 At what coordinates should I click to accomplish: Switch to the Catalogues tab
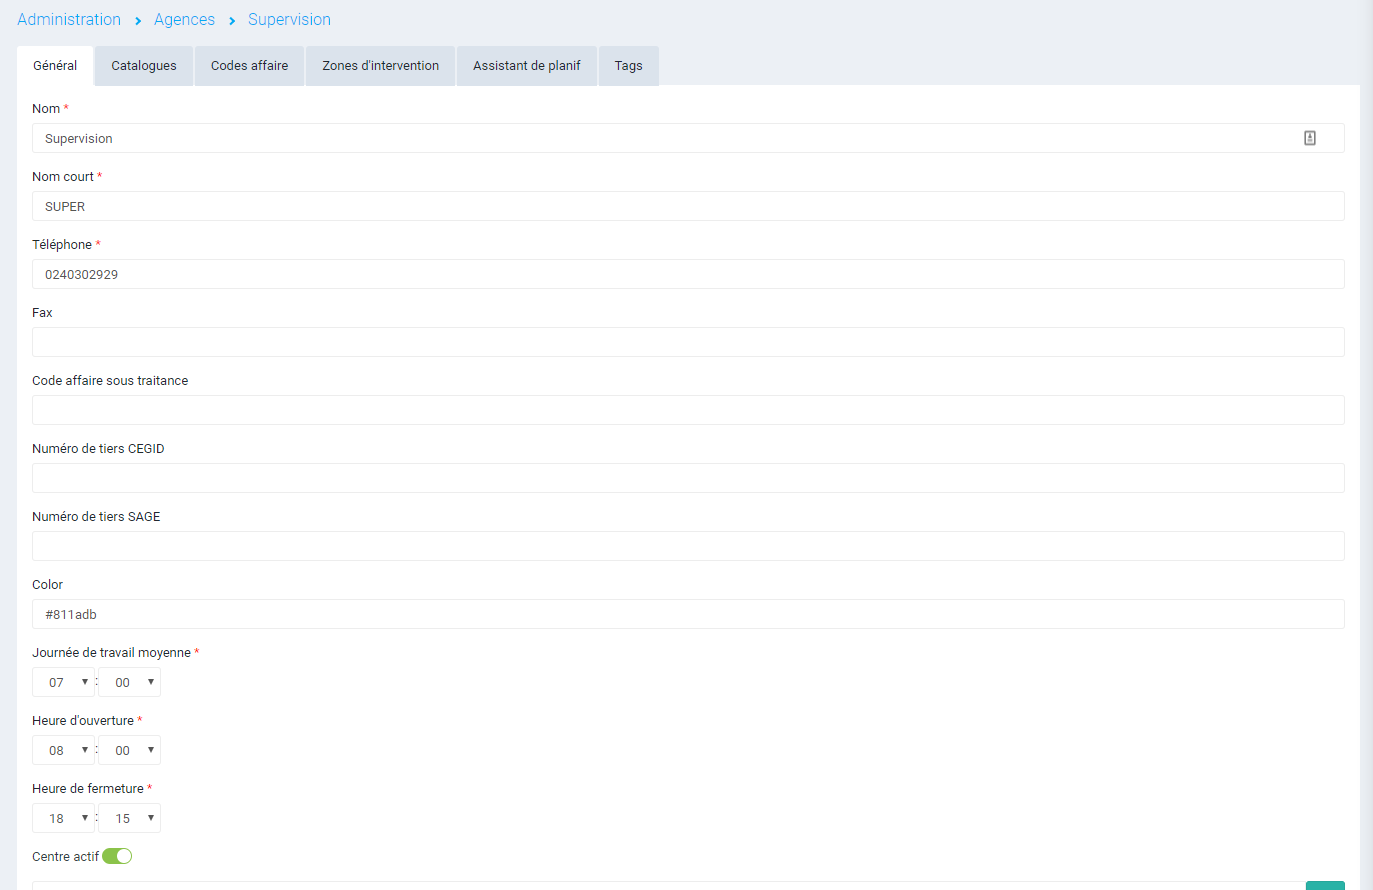tap(144, 66)
